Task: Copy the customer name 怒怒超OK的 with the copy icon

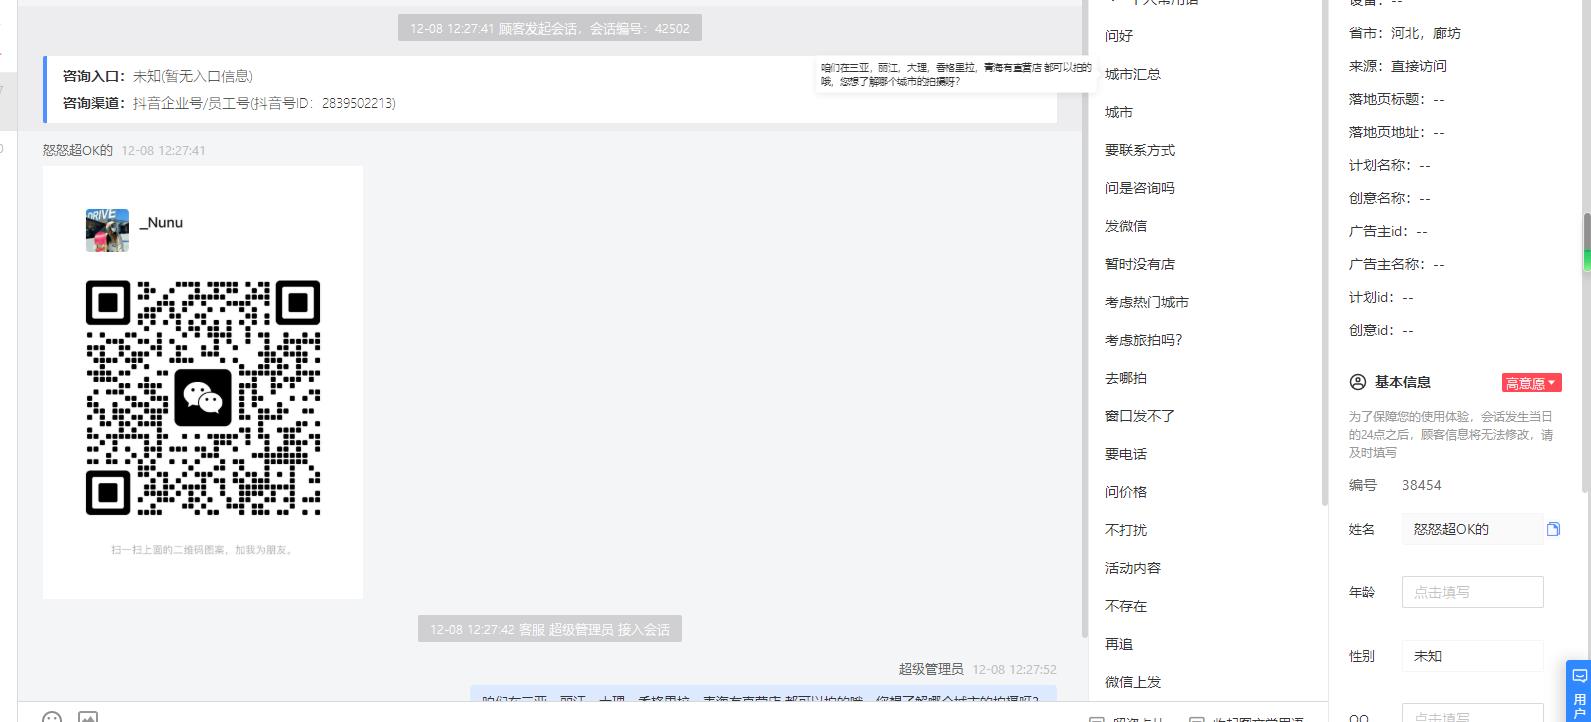Action: pyautogui.click(x=1553, y=529)
